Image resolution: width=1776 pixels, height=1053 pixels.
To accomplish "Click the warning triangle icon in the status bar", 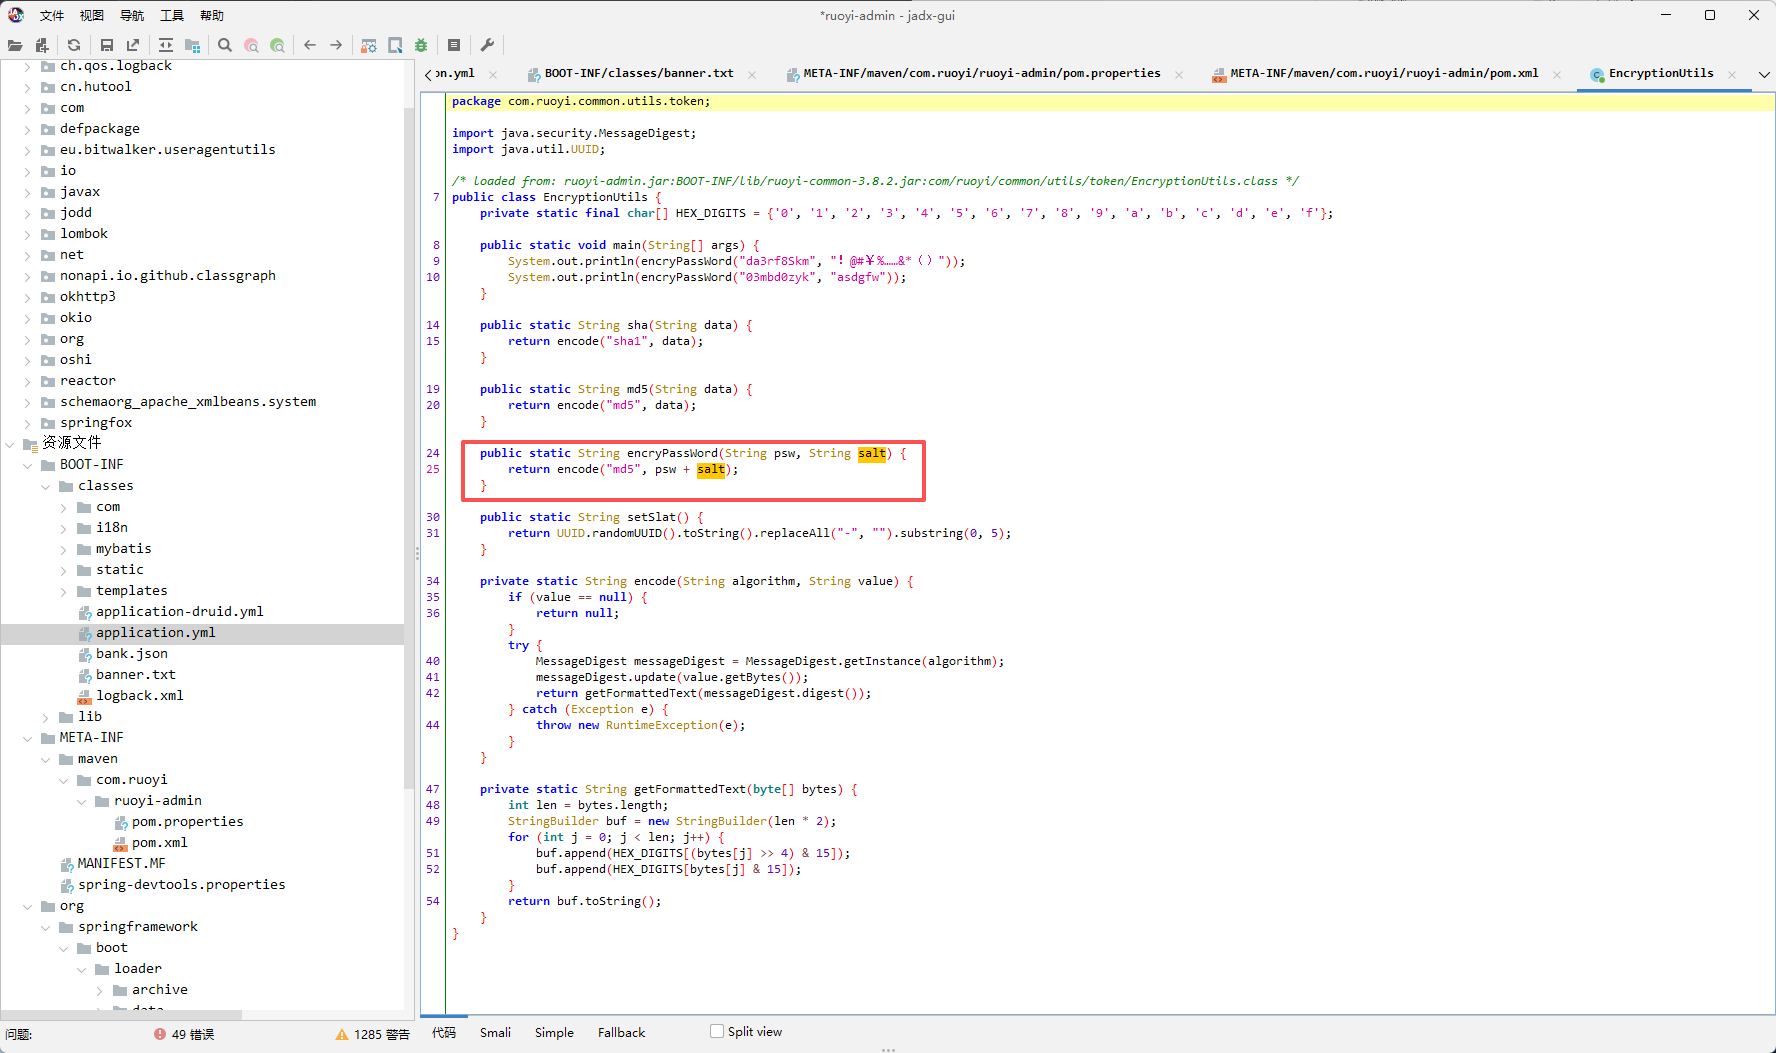I will click(x=342, y=1034).
